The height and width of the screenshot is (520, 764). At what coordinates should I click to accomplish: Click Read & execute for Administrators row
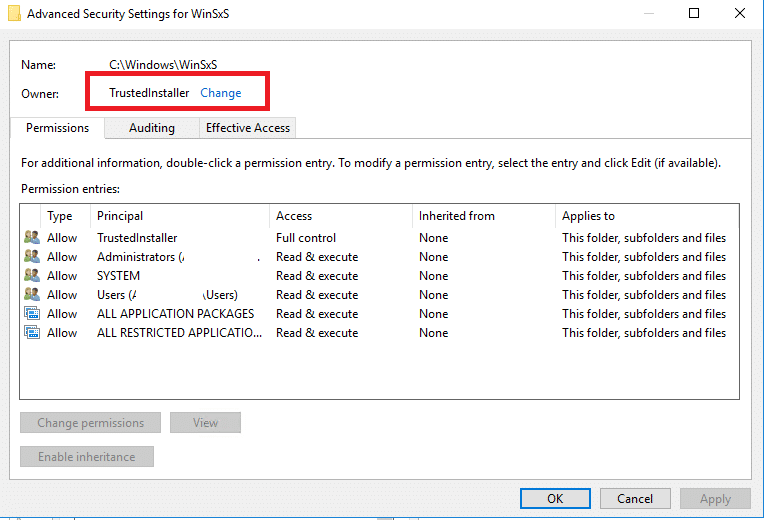coord(317,257)
